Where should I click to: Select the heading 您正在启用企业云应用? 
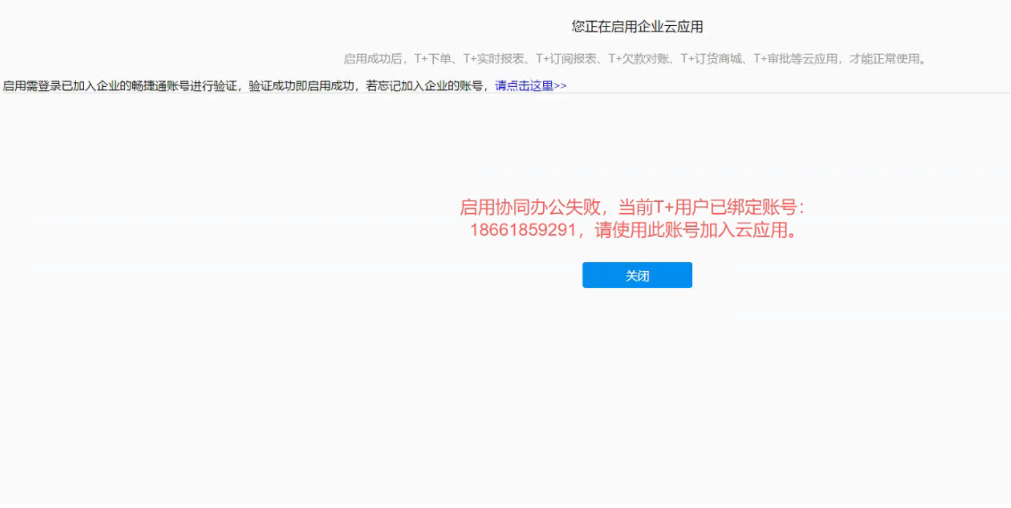tap(637, 27)
